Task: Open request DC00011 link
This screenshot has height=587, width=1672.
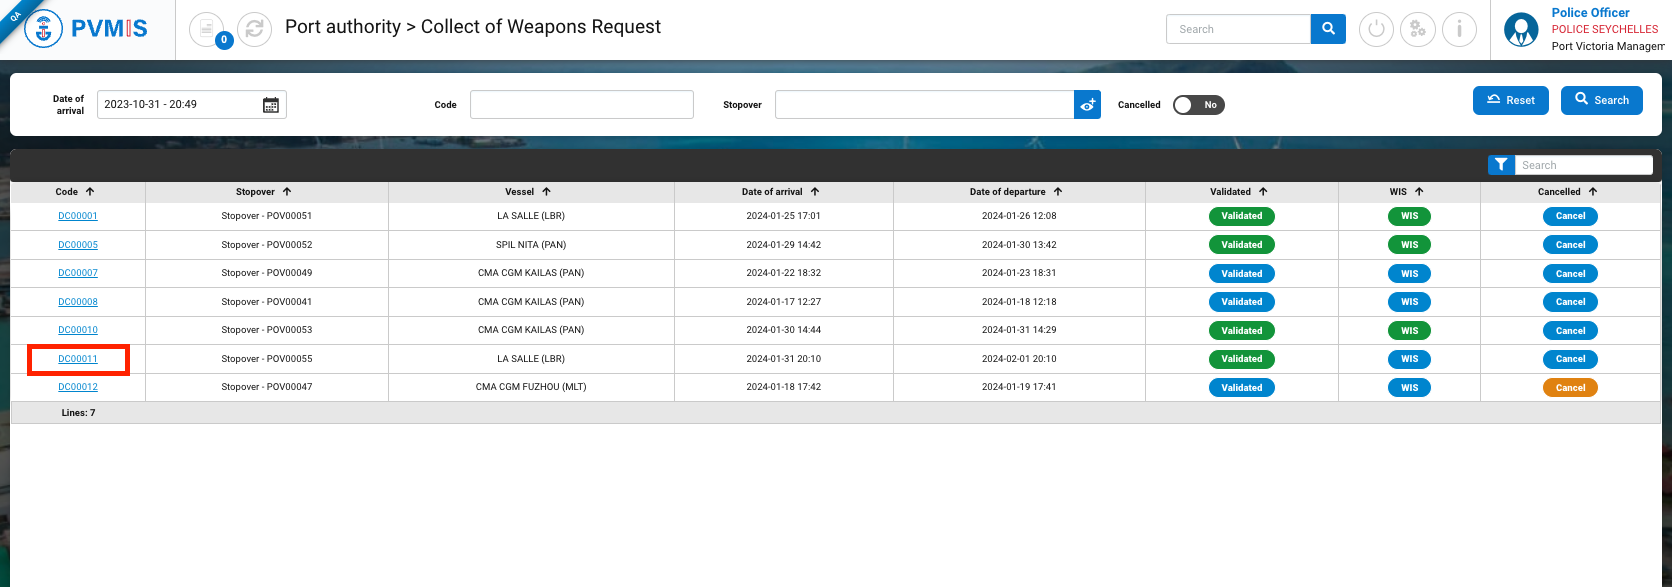Action: click(x=78, y=359)
